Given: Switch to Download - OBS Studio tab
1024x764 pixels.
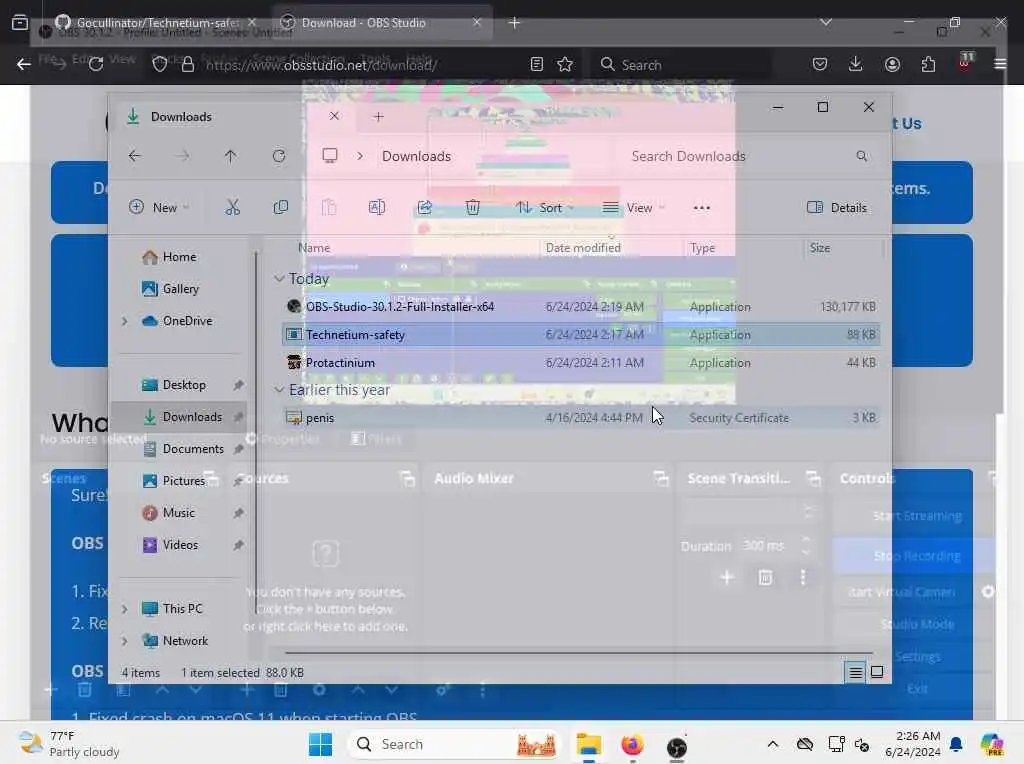Looking at the screenshot, I should point(382,22).
